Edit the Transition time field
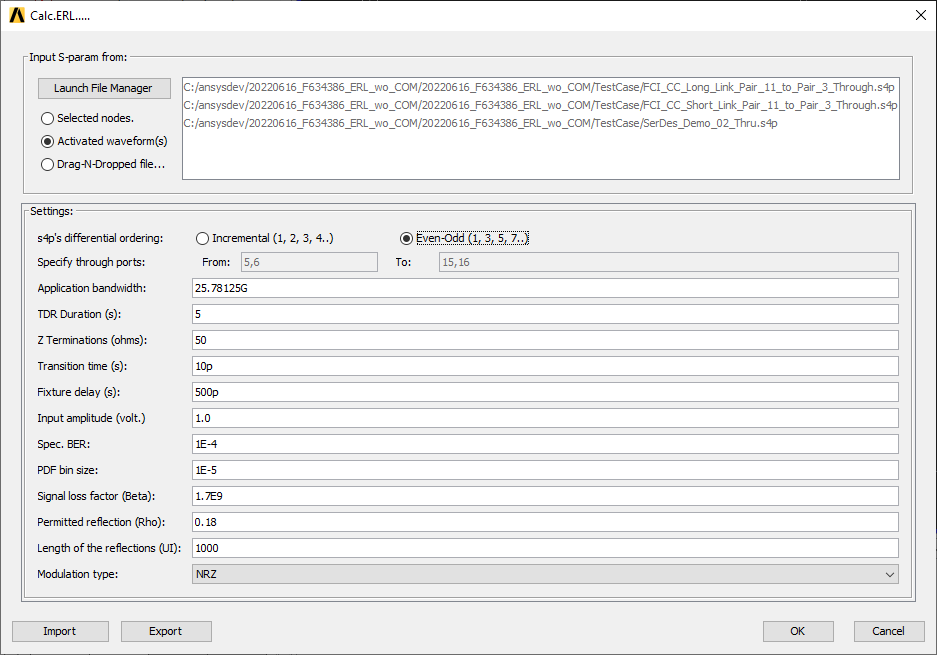Viewport: 937px width, 655px height. click(545, 366)
